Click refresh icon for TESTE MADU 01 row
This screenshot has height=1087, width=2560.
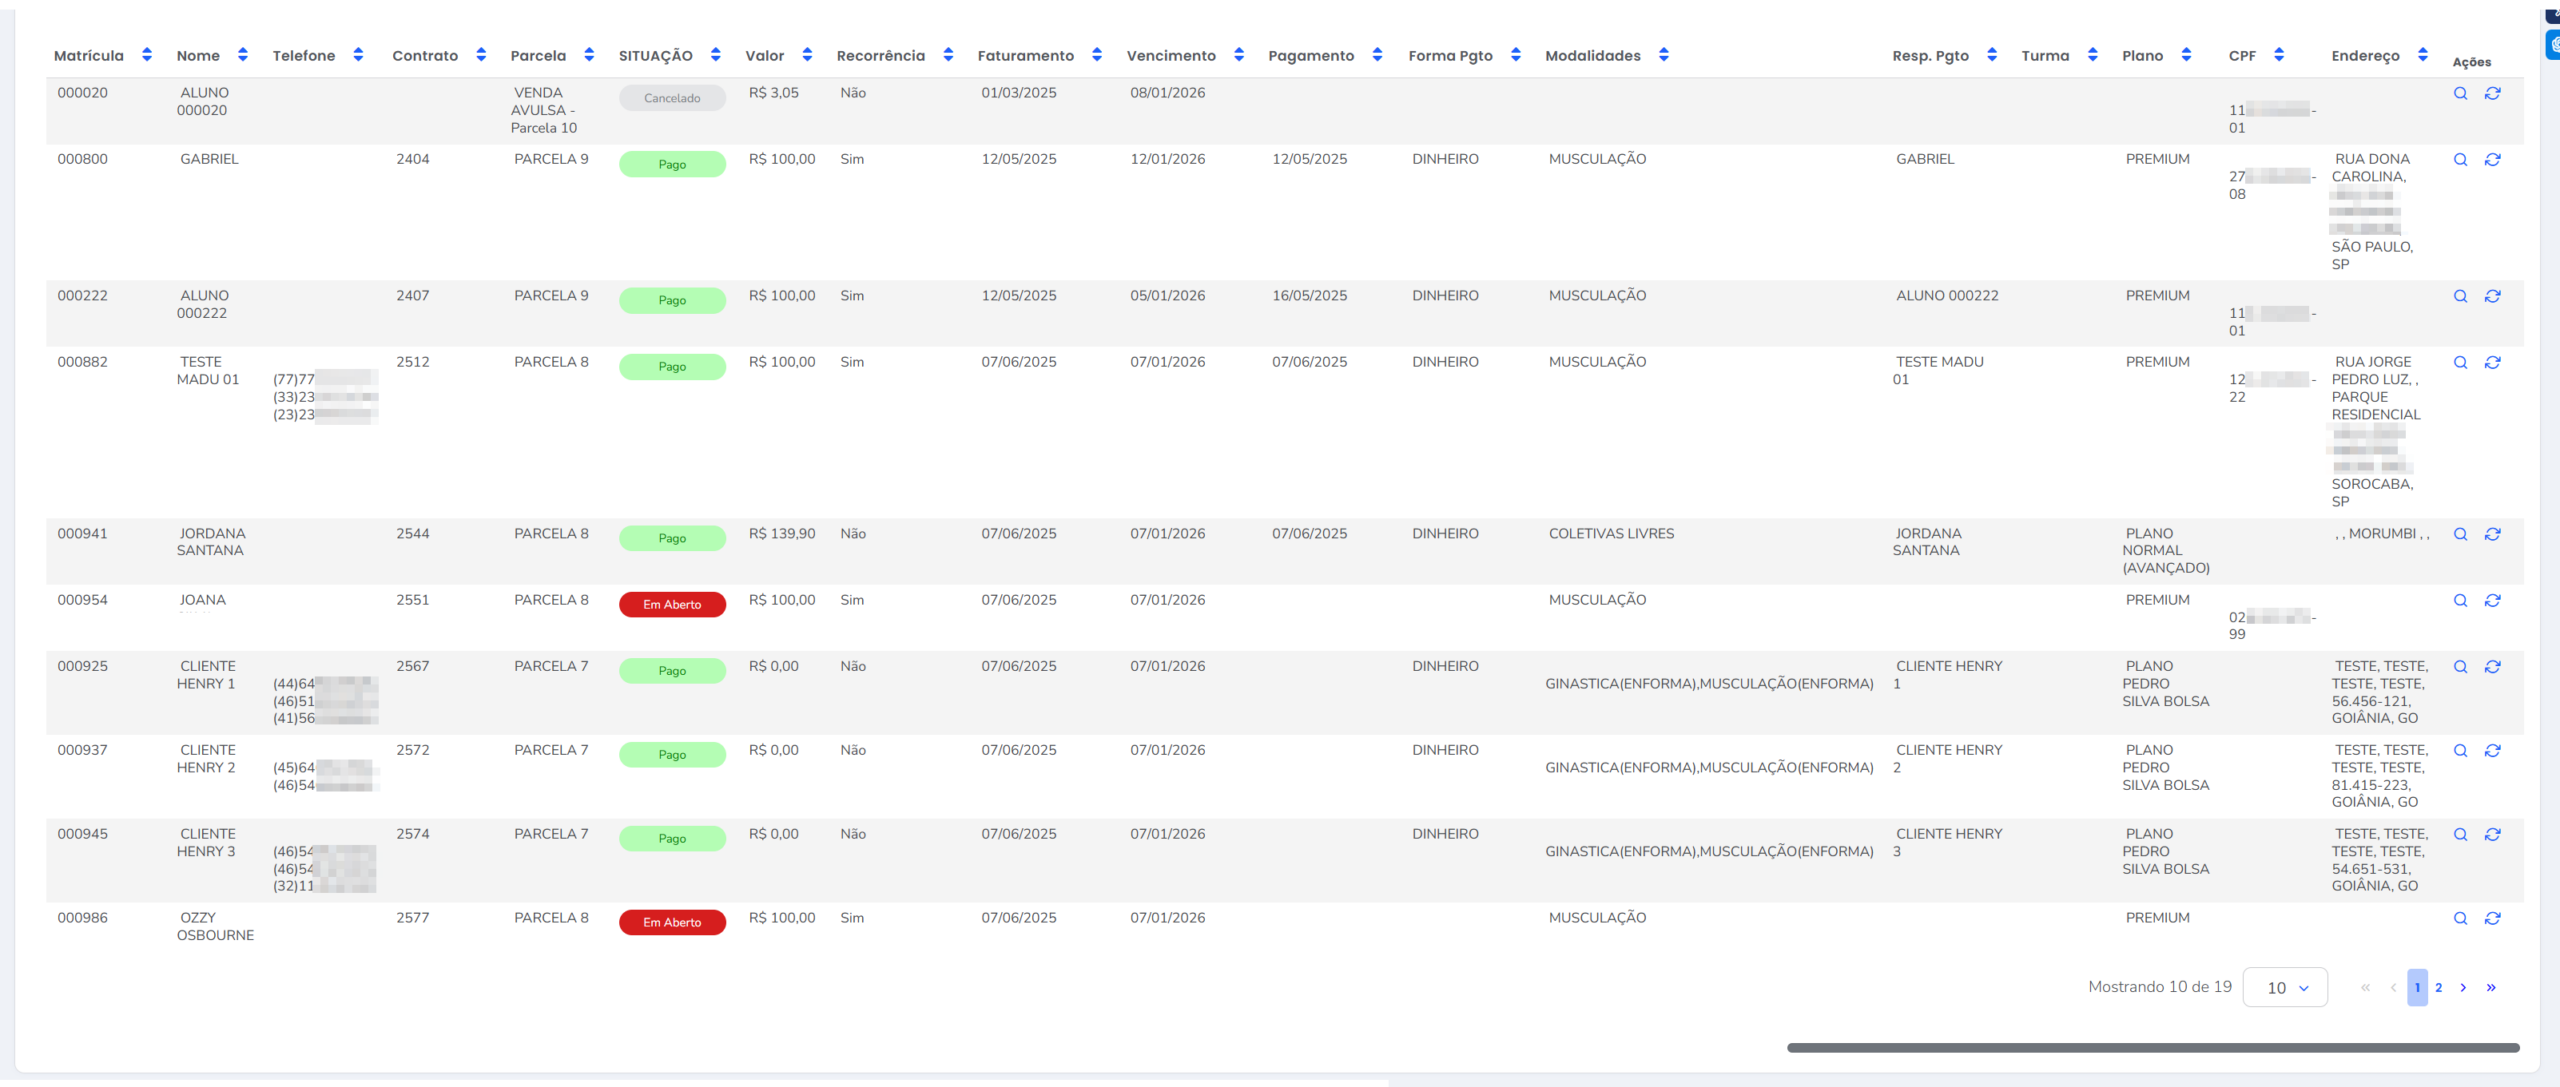[x=2492, y=363]
